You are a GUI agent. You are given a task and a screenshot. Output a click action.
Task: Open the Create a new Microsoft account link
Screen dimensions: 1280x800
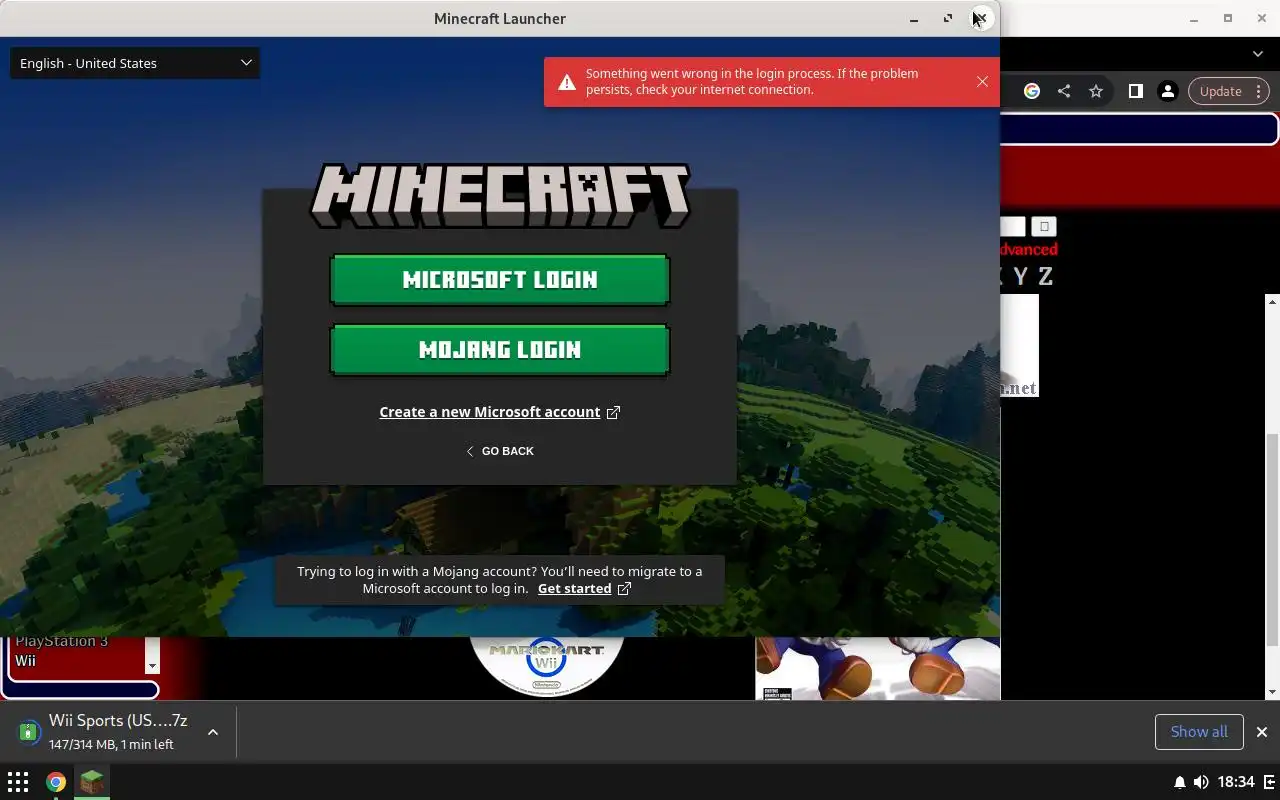(490, 412)
